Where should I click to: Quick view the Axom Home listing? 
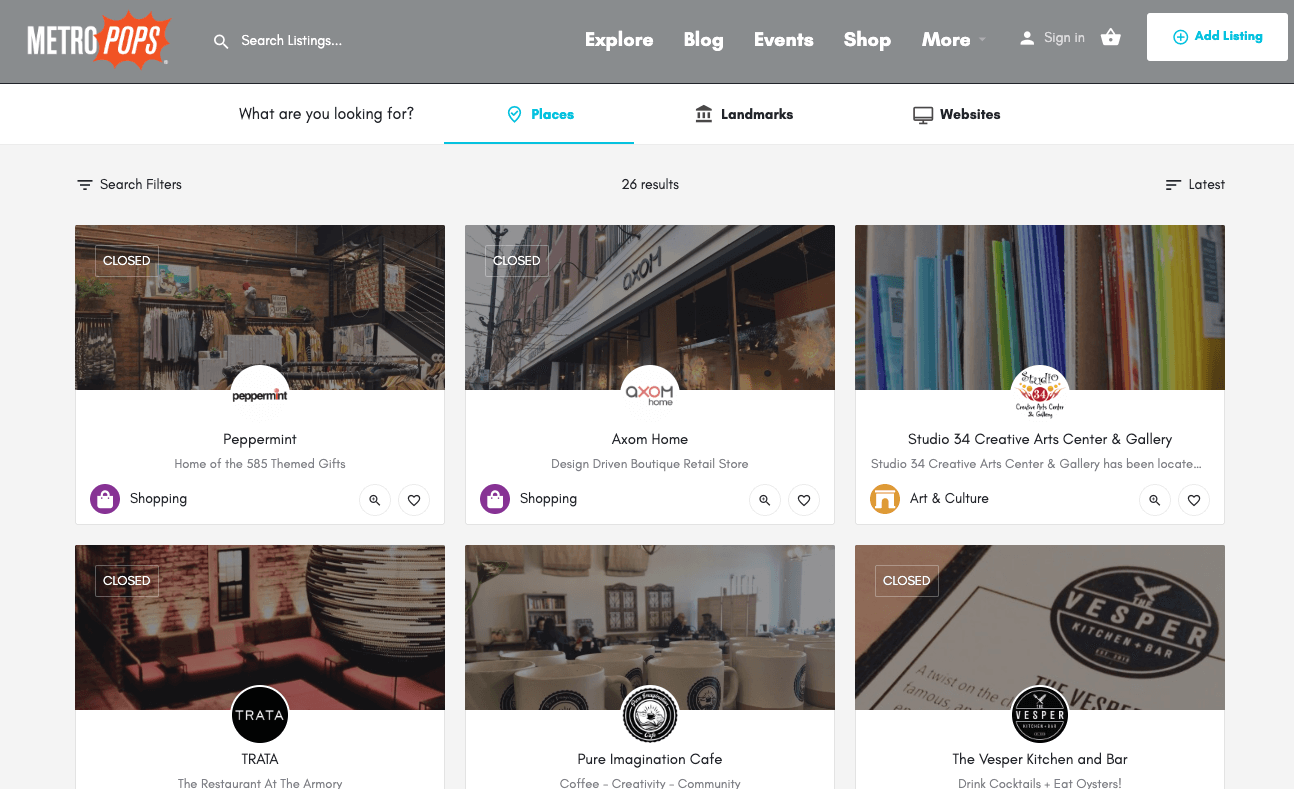[x=765, y=500]
